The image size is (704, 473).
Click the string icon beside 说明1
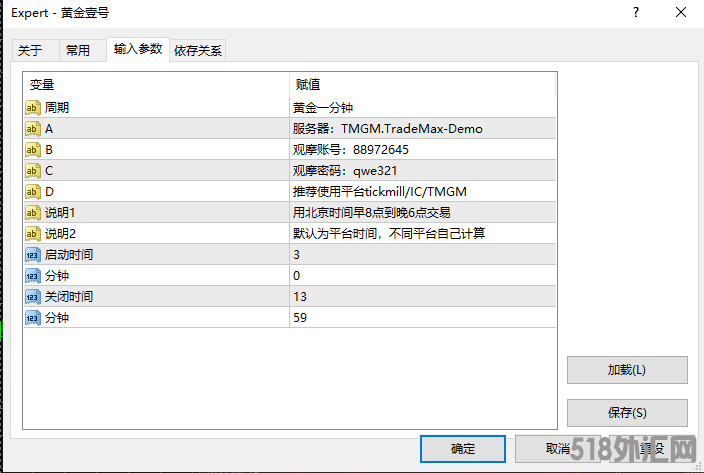(x=33, y=213)
